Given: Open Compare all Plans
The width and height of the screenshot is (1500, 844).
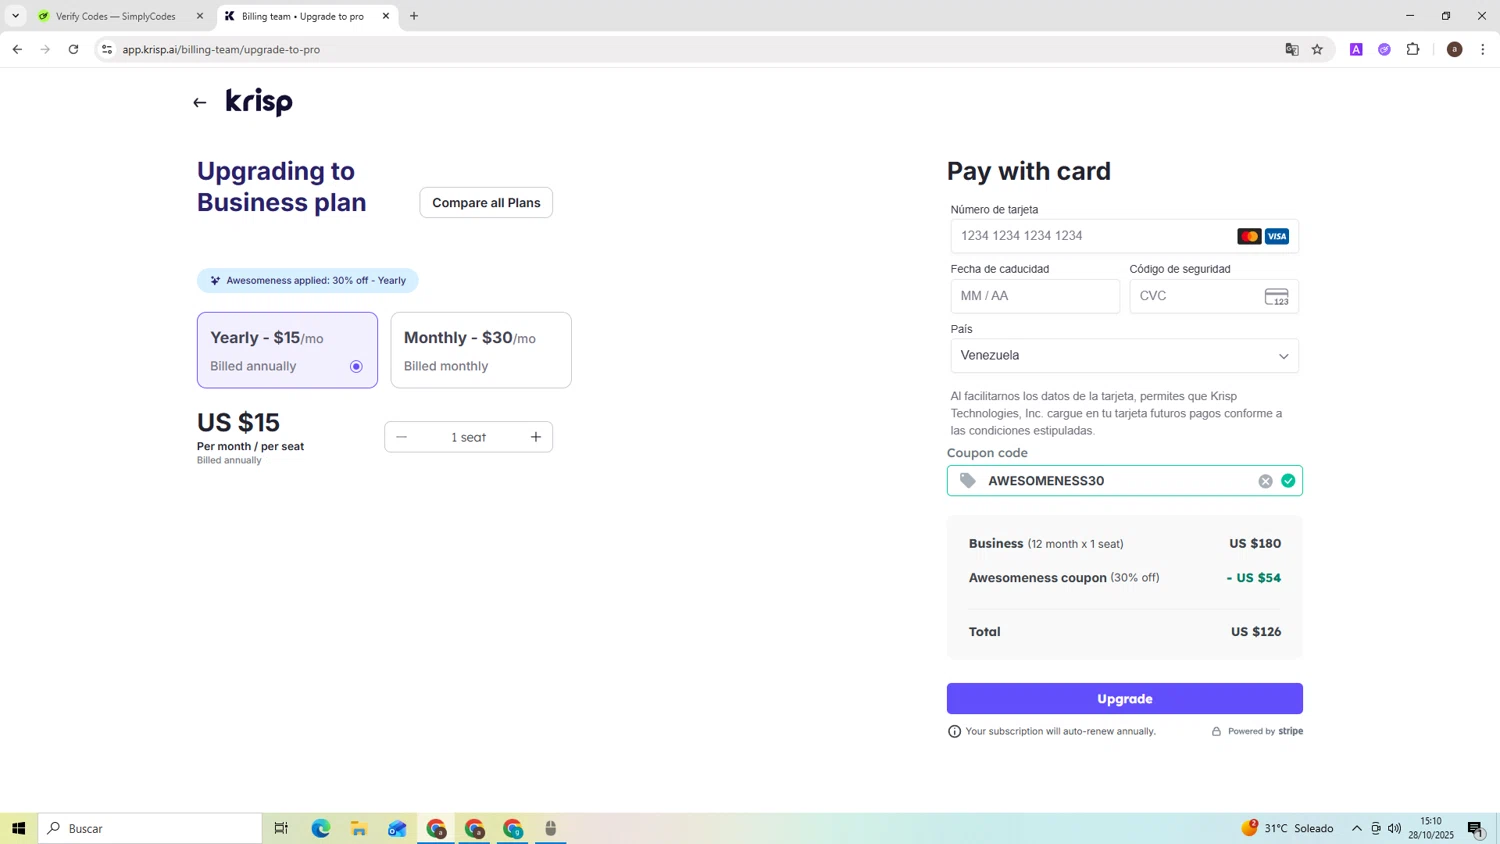Looking at the screenshot, I should pyautogui.click(x=486, y=202).
